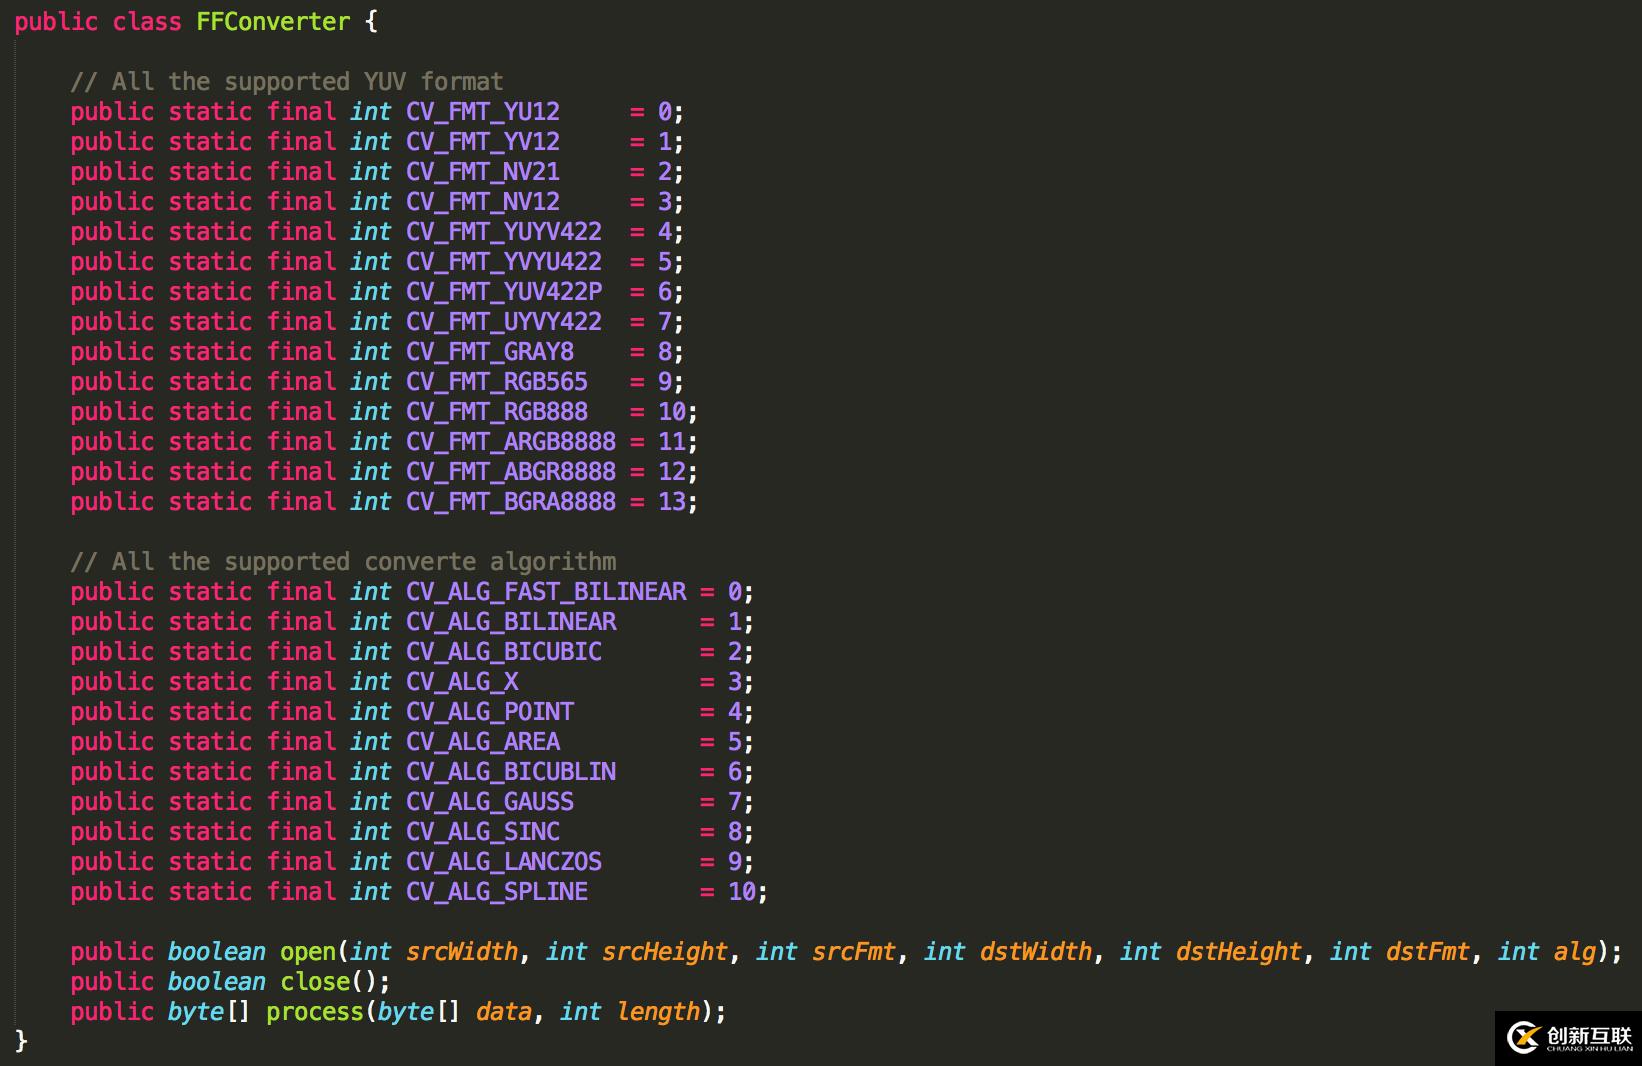
Task: Click the close method name
Action: point(315,981)
